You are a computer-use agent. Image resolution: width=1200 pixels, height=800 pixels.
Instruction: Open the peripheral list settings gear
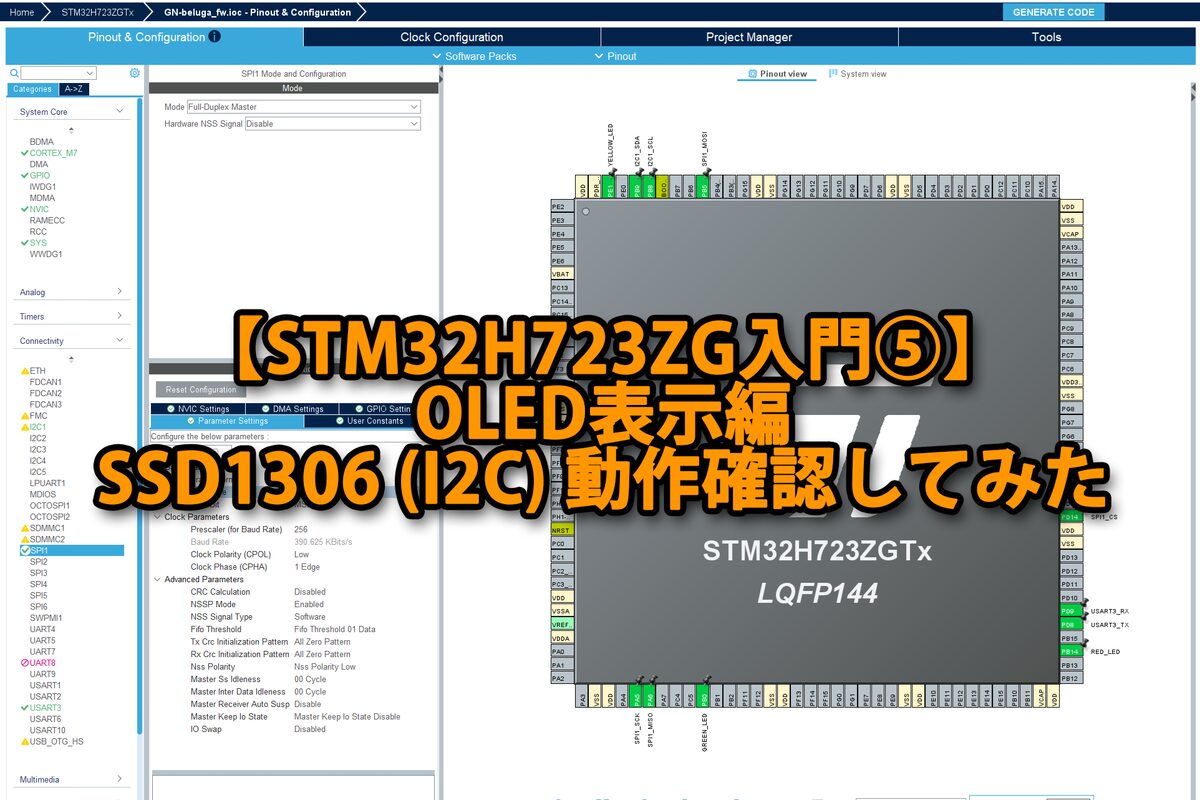(135, 73)
